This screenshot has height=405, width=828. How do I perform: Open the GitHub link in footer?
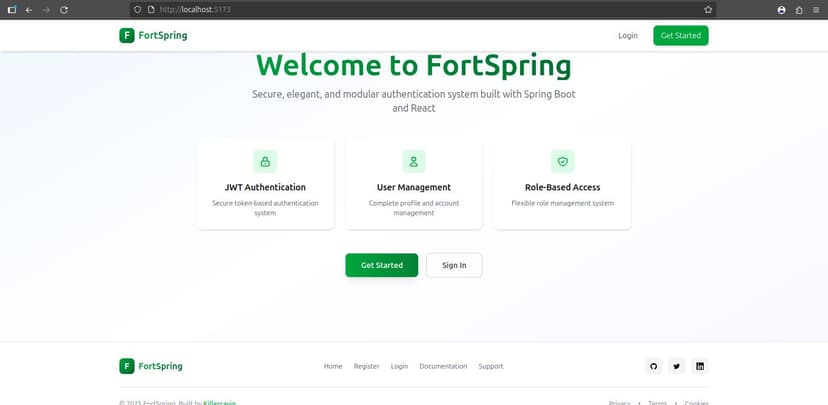click(654, 366)
